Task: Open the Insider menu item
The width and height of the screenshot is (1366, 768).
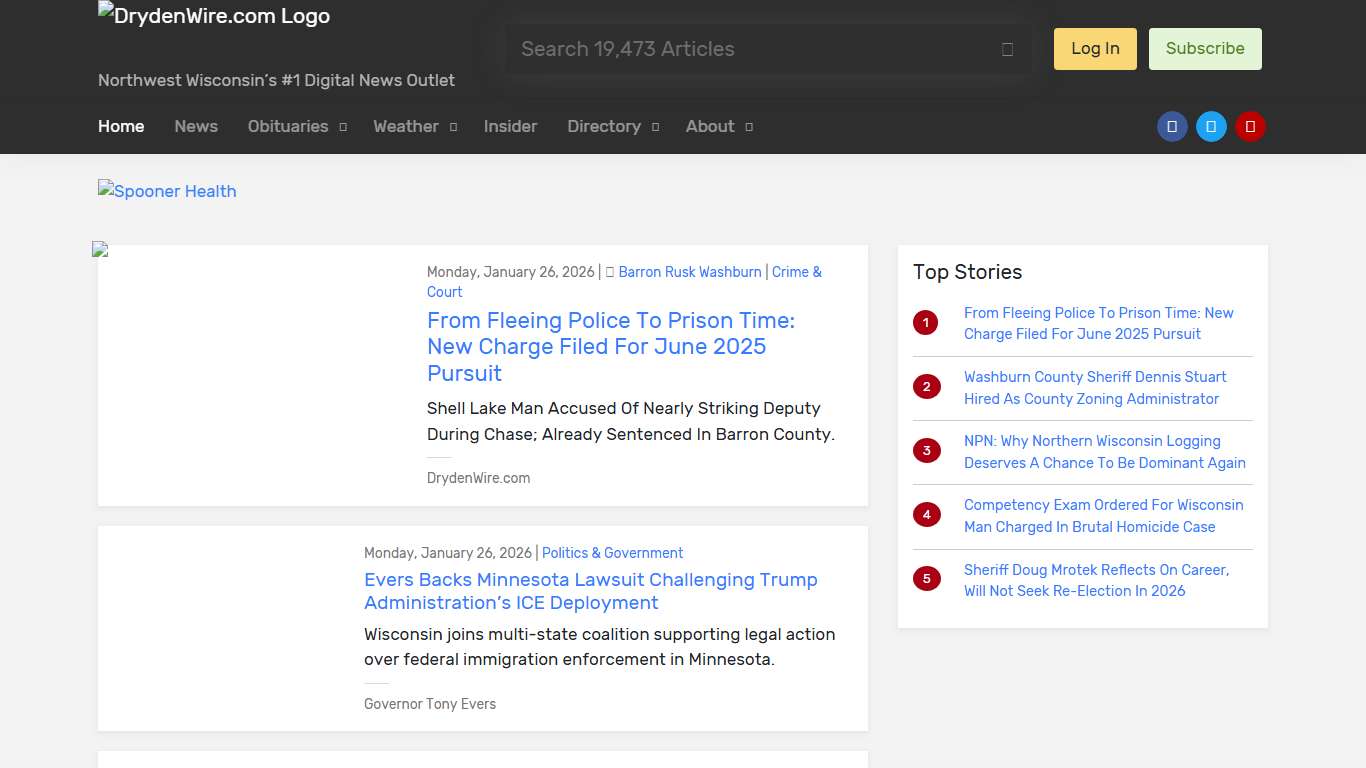Action: click(x=510, y=127)
